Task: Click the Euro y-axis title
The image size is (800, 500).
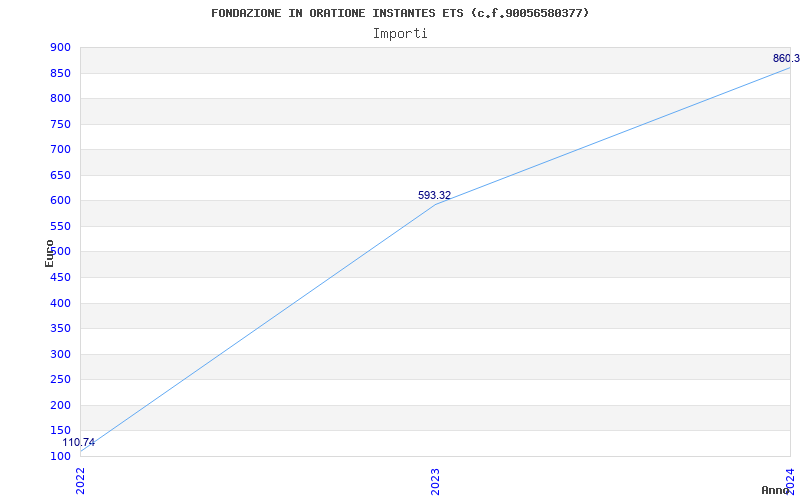Action: click(49, 253)
